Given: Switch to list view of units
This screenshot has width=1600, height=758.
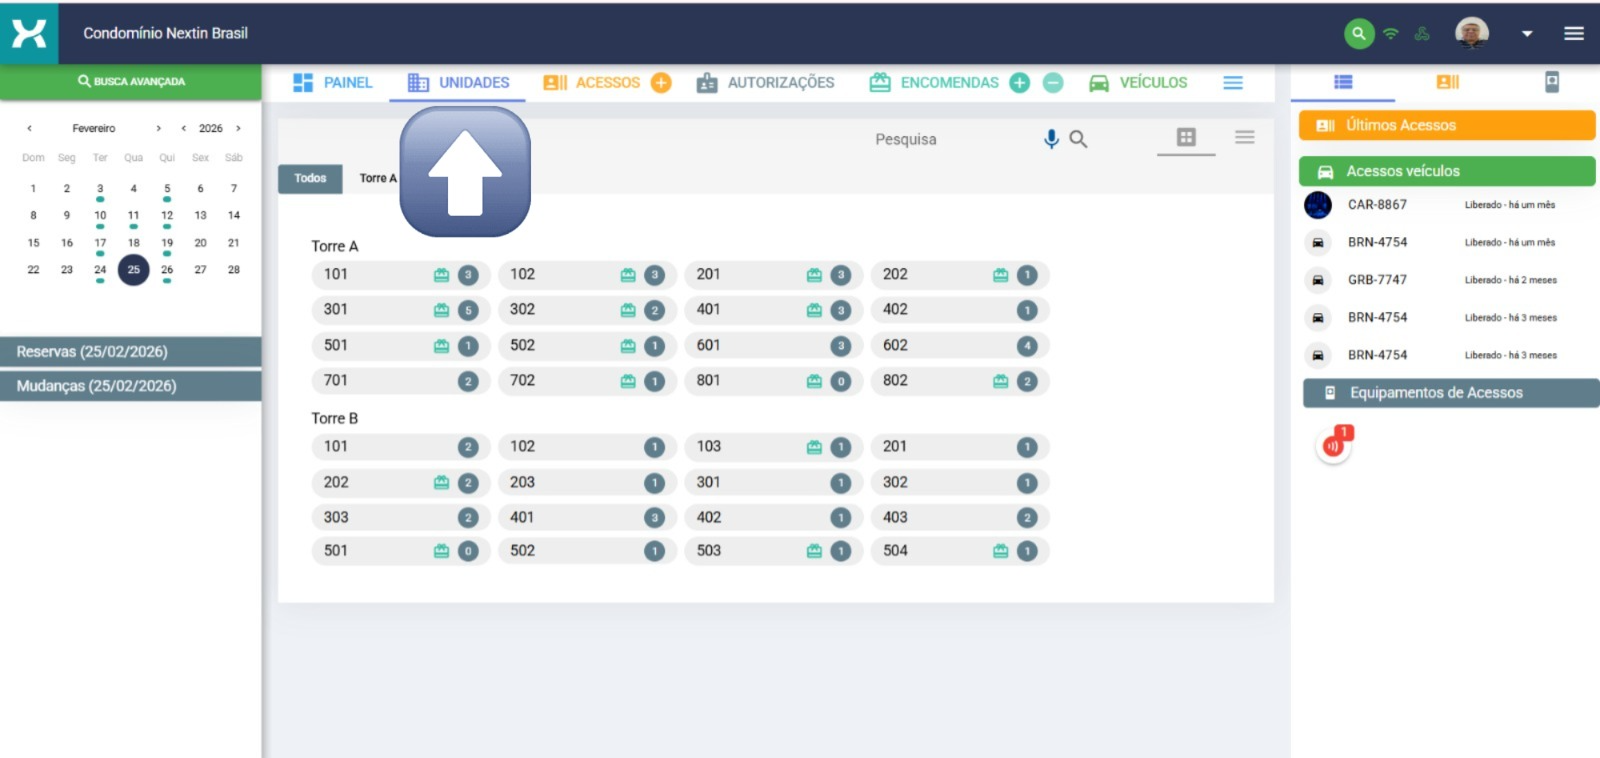Looking at the screenshot, I should pos(1244,138).
